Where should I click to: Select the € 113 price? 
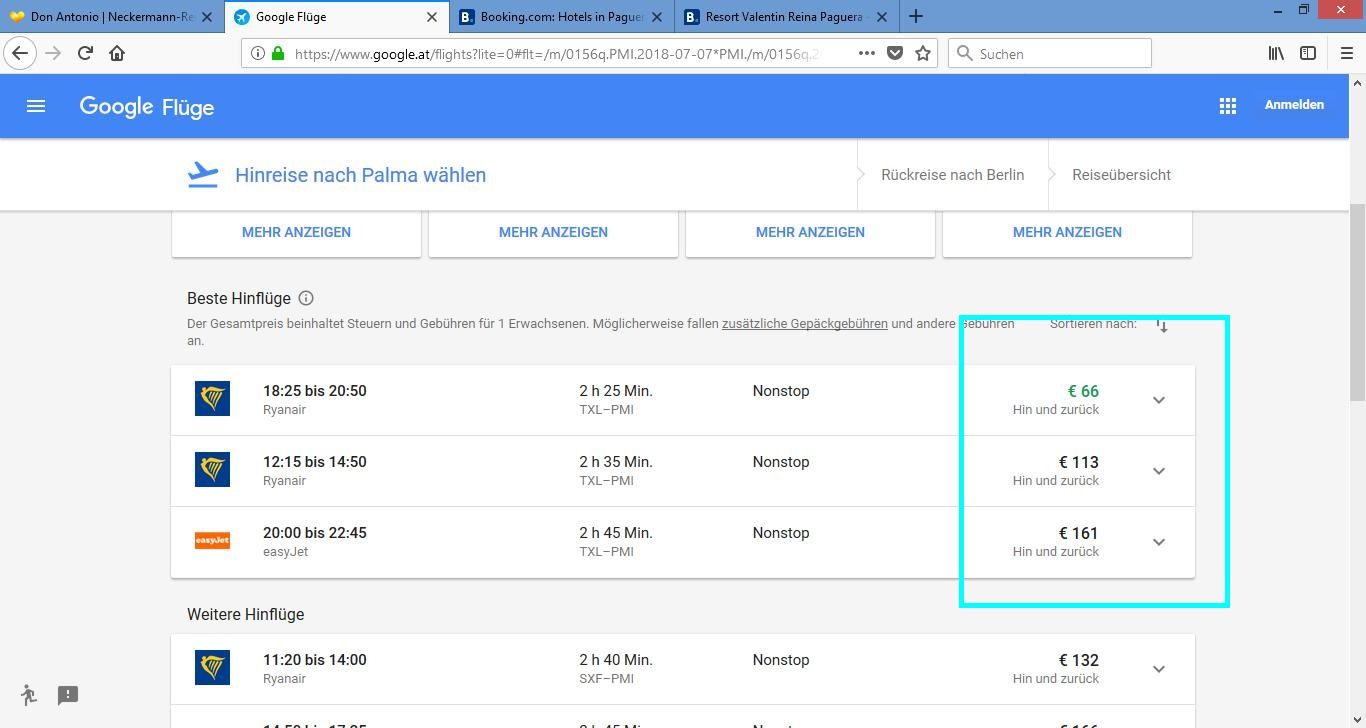1079,462
